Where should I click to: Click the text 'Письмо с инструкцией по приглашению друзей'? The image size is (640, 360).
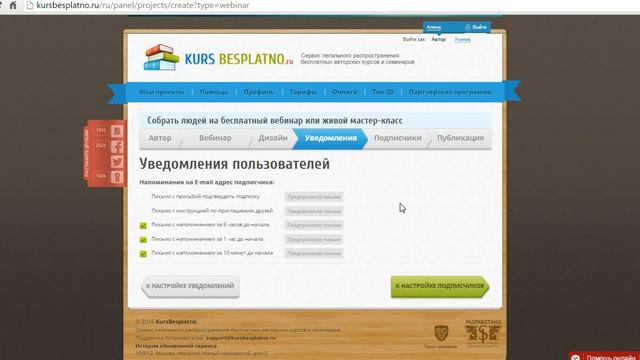212,211
